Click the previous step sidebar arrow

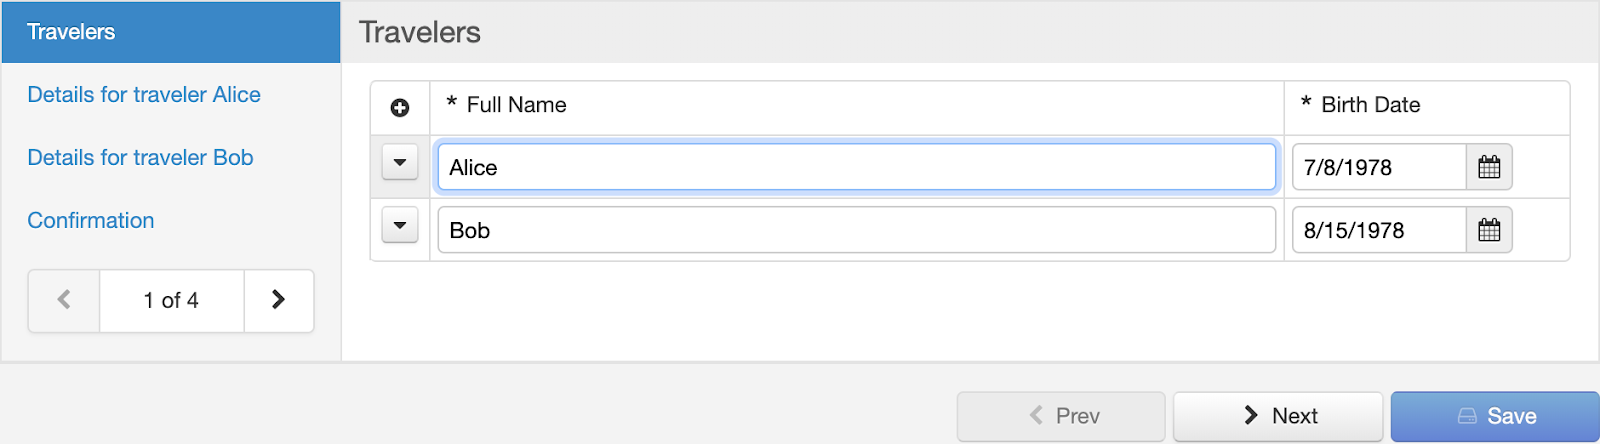(x=64, y=300)
